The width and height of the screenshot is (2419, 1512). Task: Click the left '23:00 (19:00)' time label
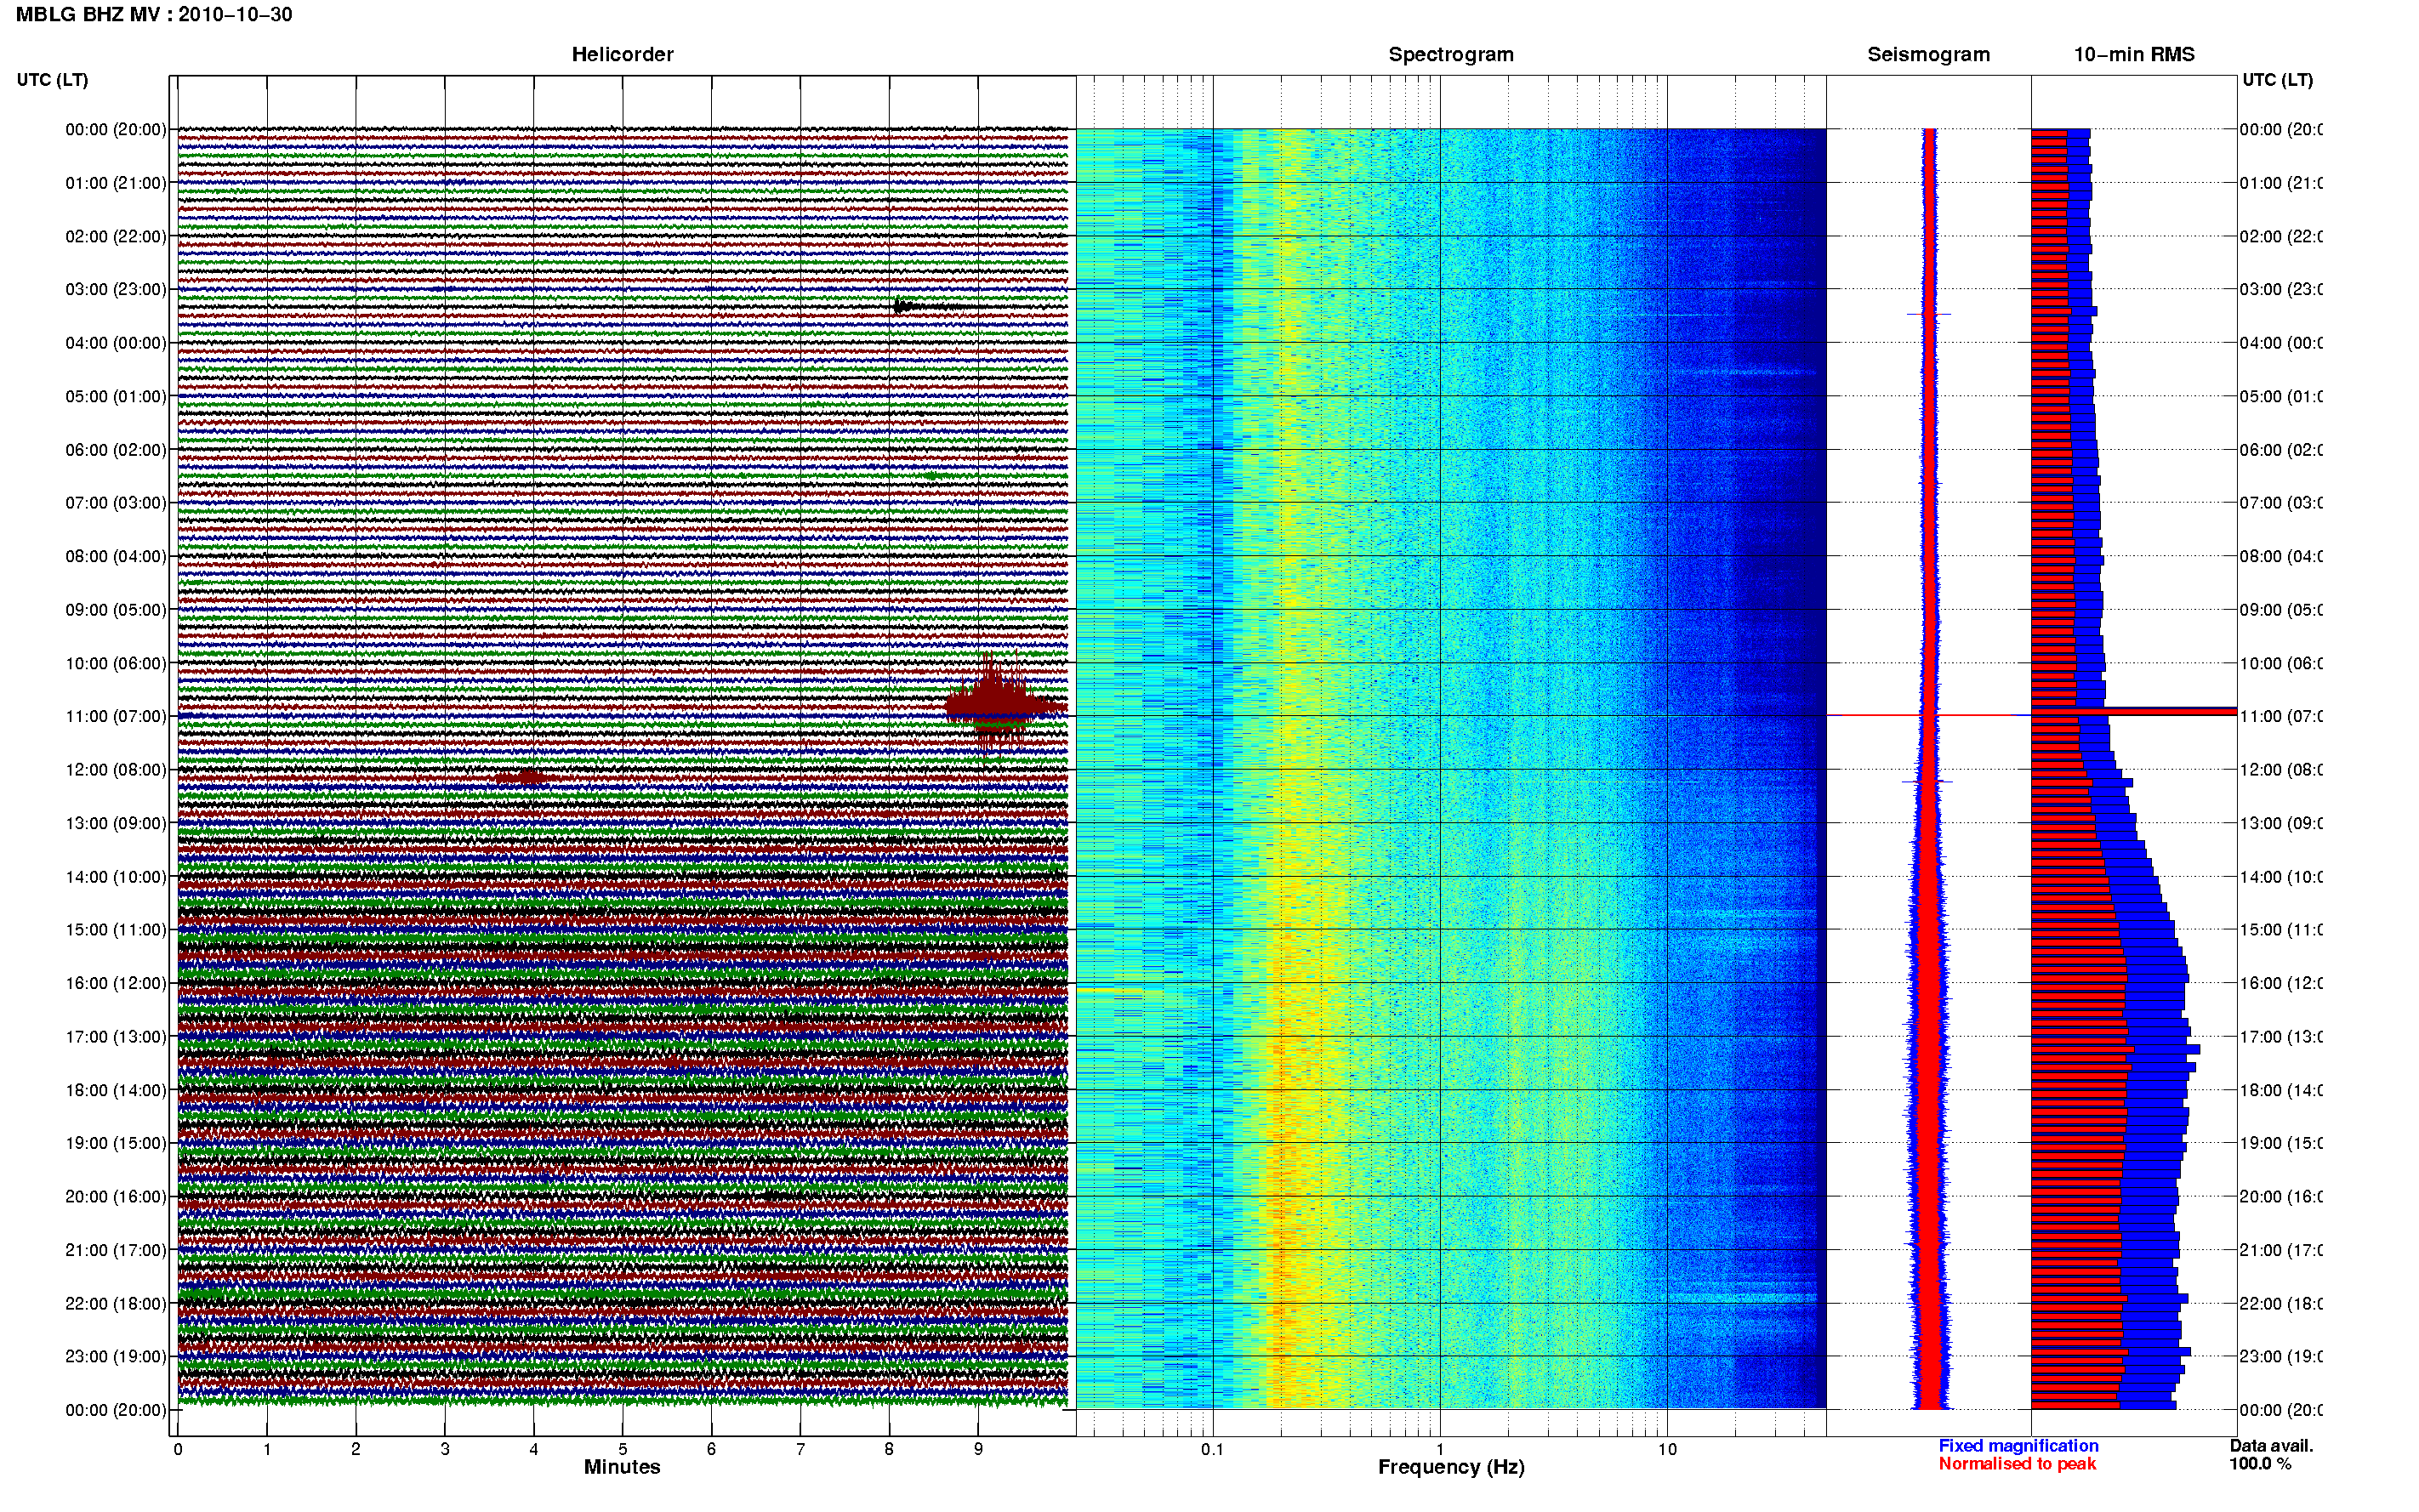point(116,1356)
